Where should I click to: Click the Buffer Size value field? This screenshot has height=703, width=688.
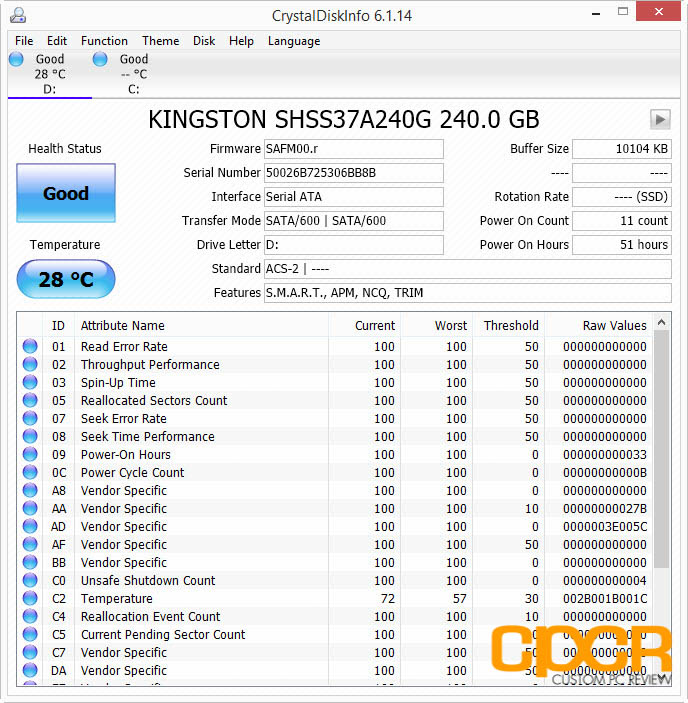pos(622,149)
